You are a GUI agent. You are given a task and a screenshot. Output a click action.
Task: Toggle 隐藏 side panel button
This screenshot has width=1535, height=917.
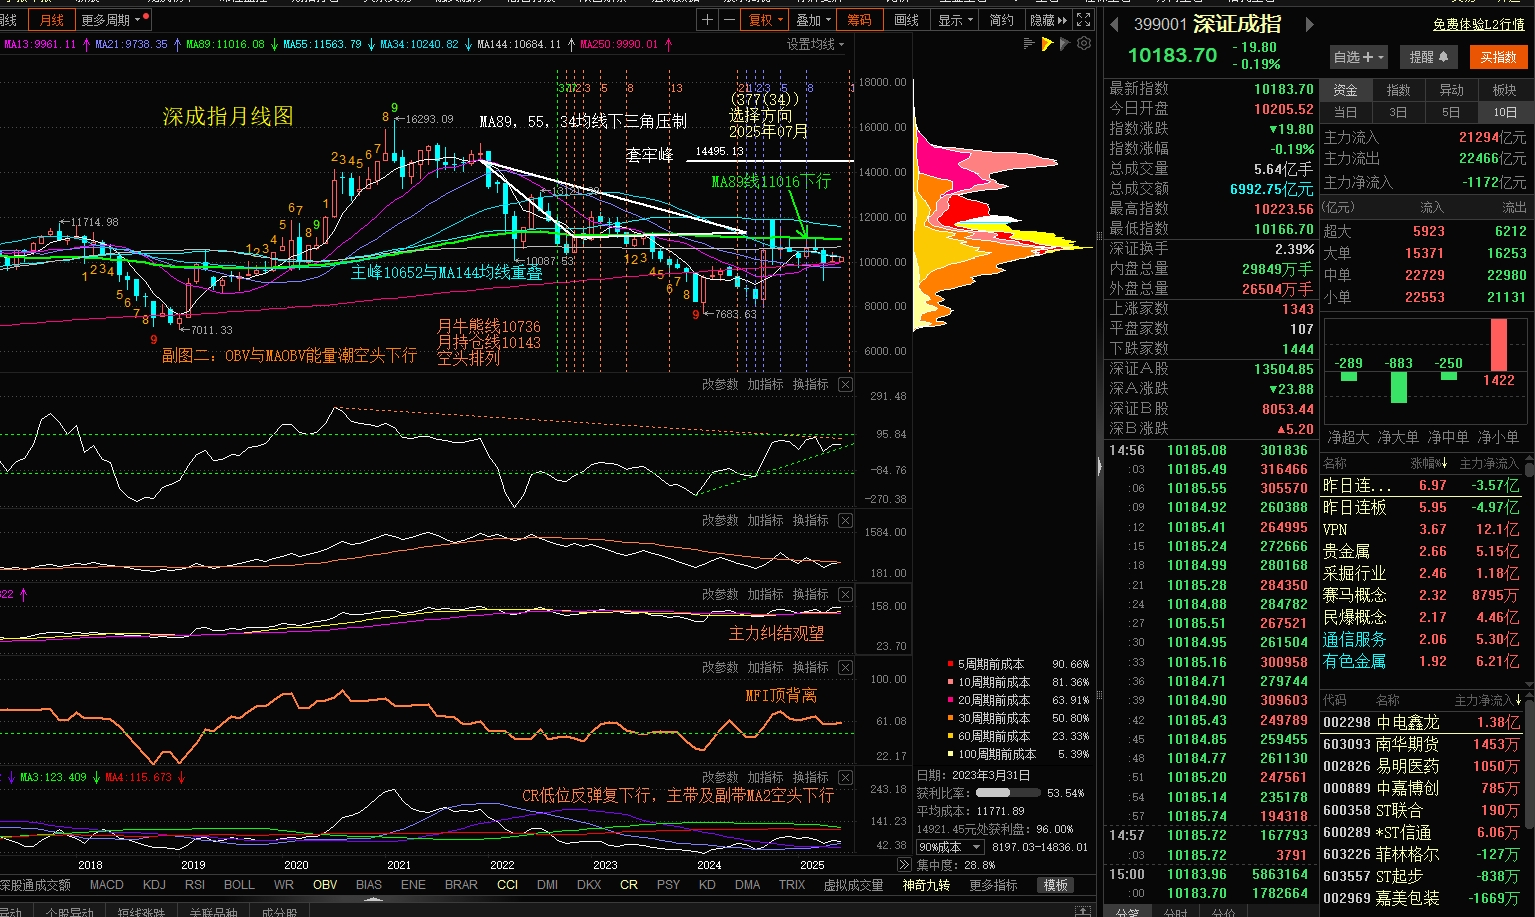point(1048,20)
